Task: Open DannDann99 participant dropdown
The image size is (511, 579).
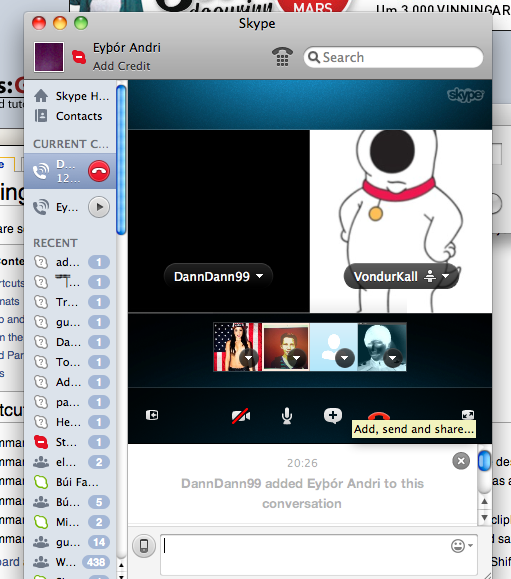Action: coord(260,276)
